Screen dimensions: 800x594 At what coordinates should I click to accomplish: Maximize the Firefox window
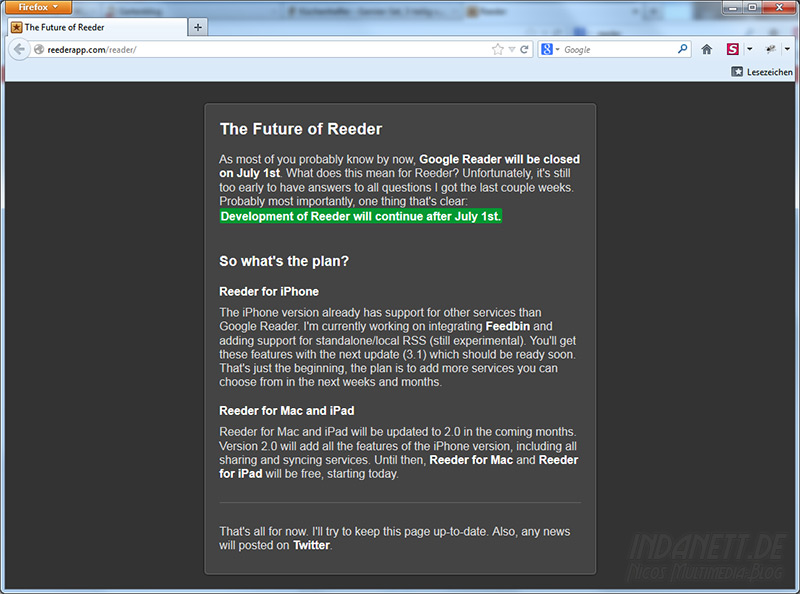click(x=752, y=7)
